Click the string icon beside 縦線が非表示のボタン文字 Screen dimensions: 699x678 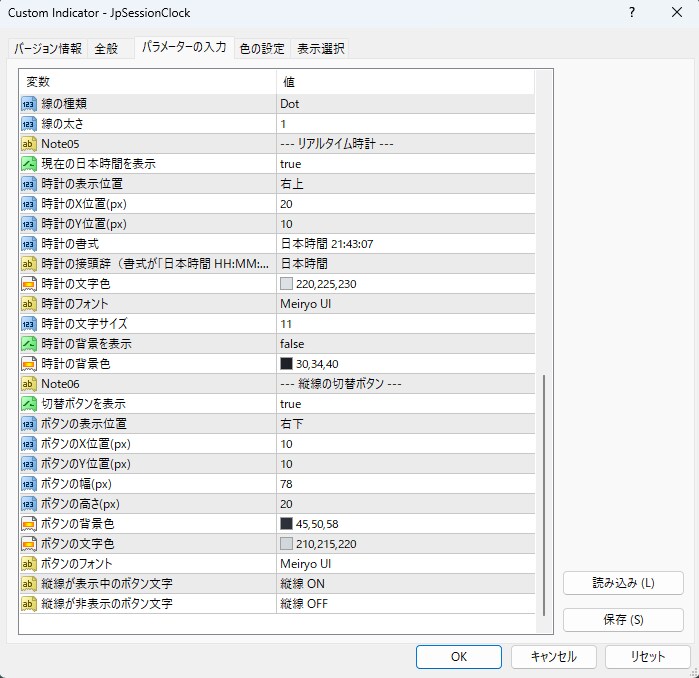[x=29, y=604]
